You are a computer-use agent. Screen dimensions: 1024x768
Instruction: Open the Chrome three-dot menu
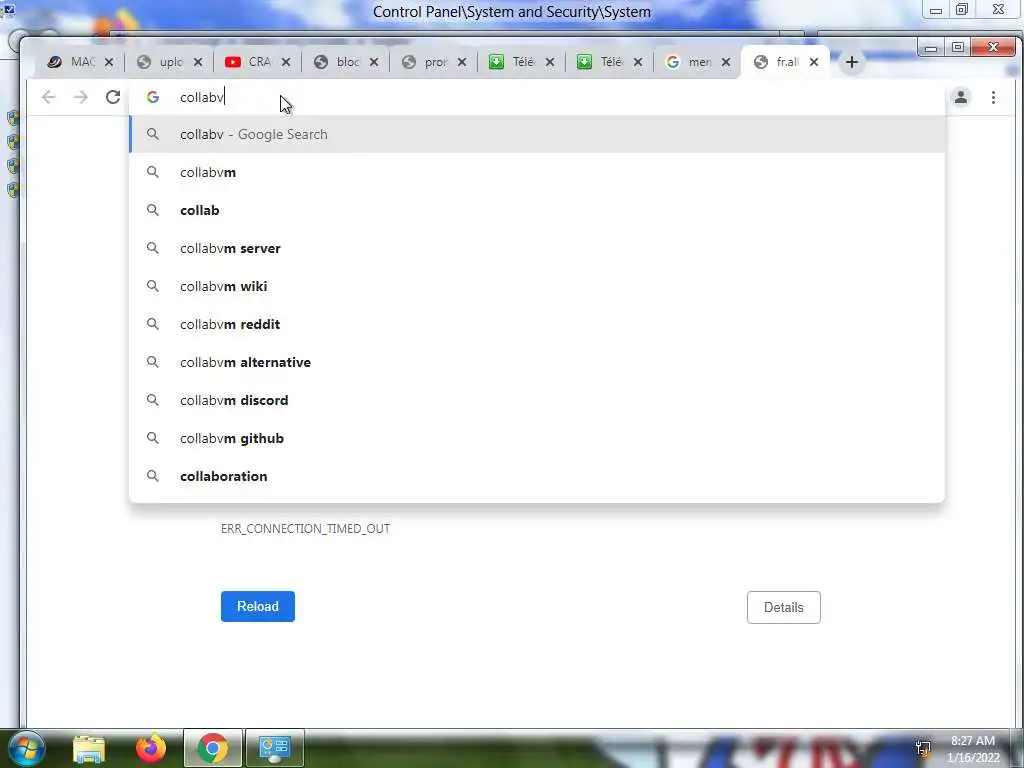click(x=993, y=97)
